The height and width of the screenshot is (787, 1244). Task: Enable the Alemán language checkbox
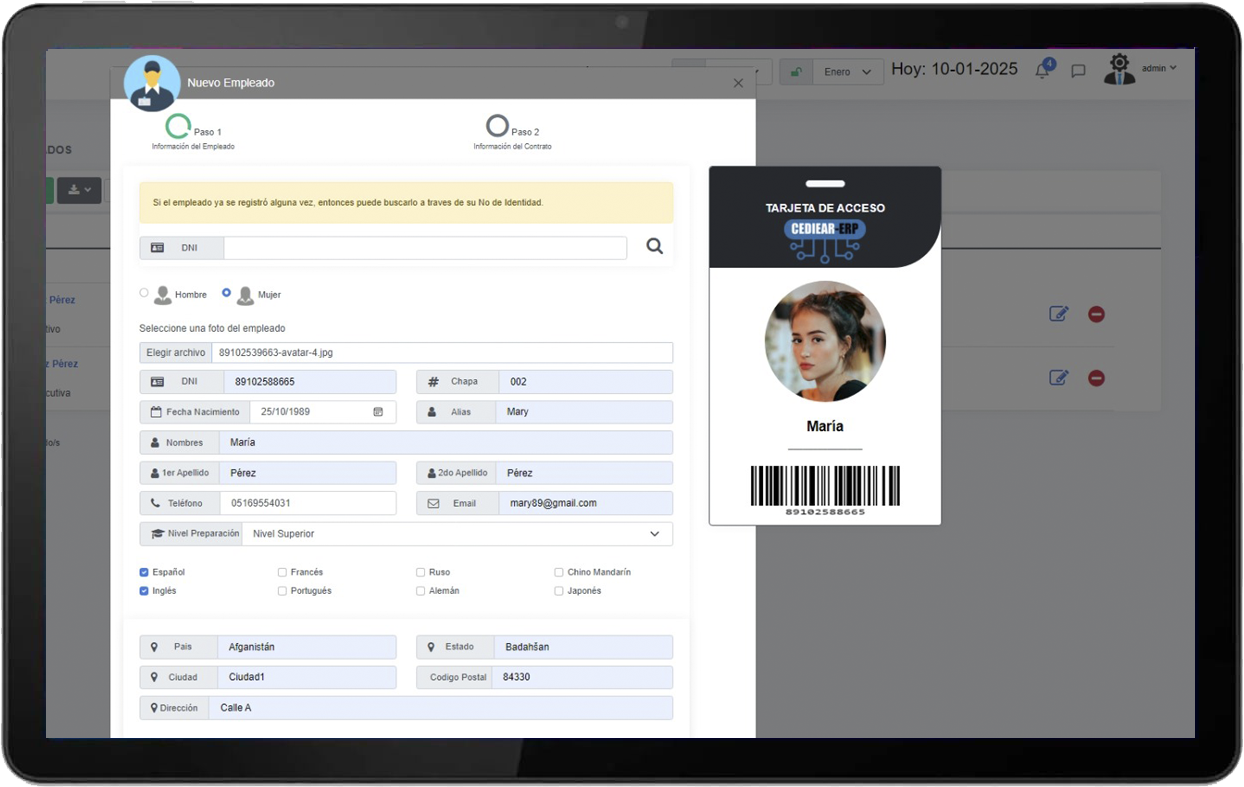click(x=421, y=591)
